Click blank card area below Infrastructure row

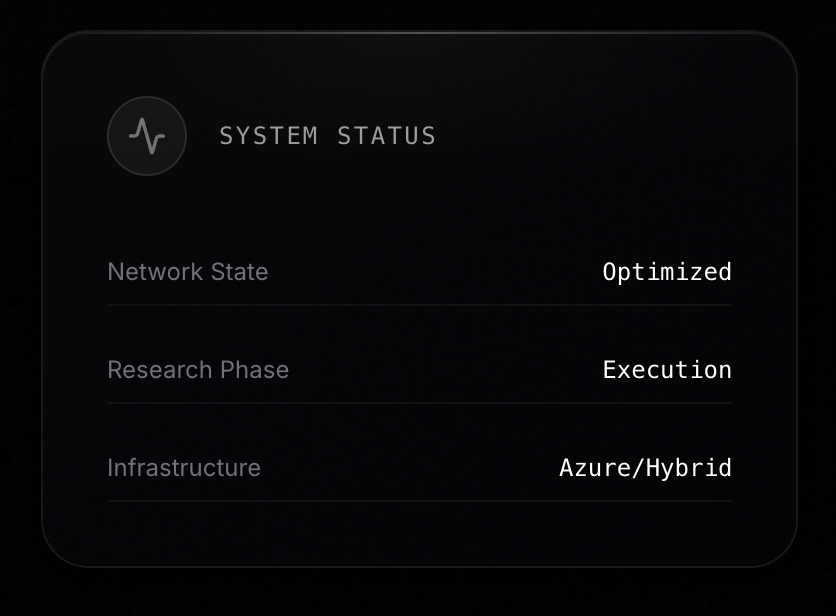419,535
